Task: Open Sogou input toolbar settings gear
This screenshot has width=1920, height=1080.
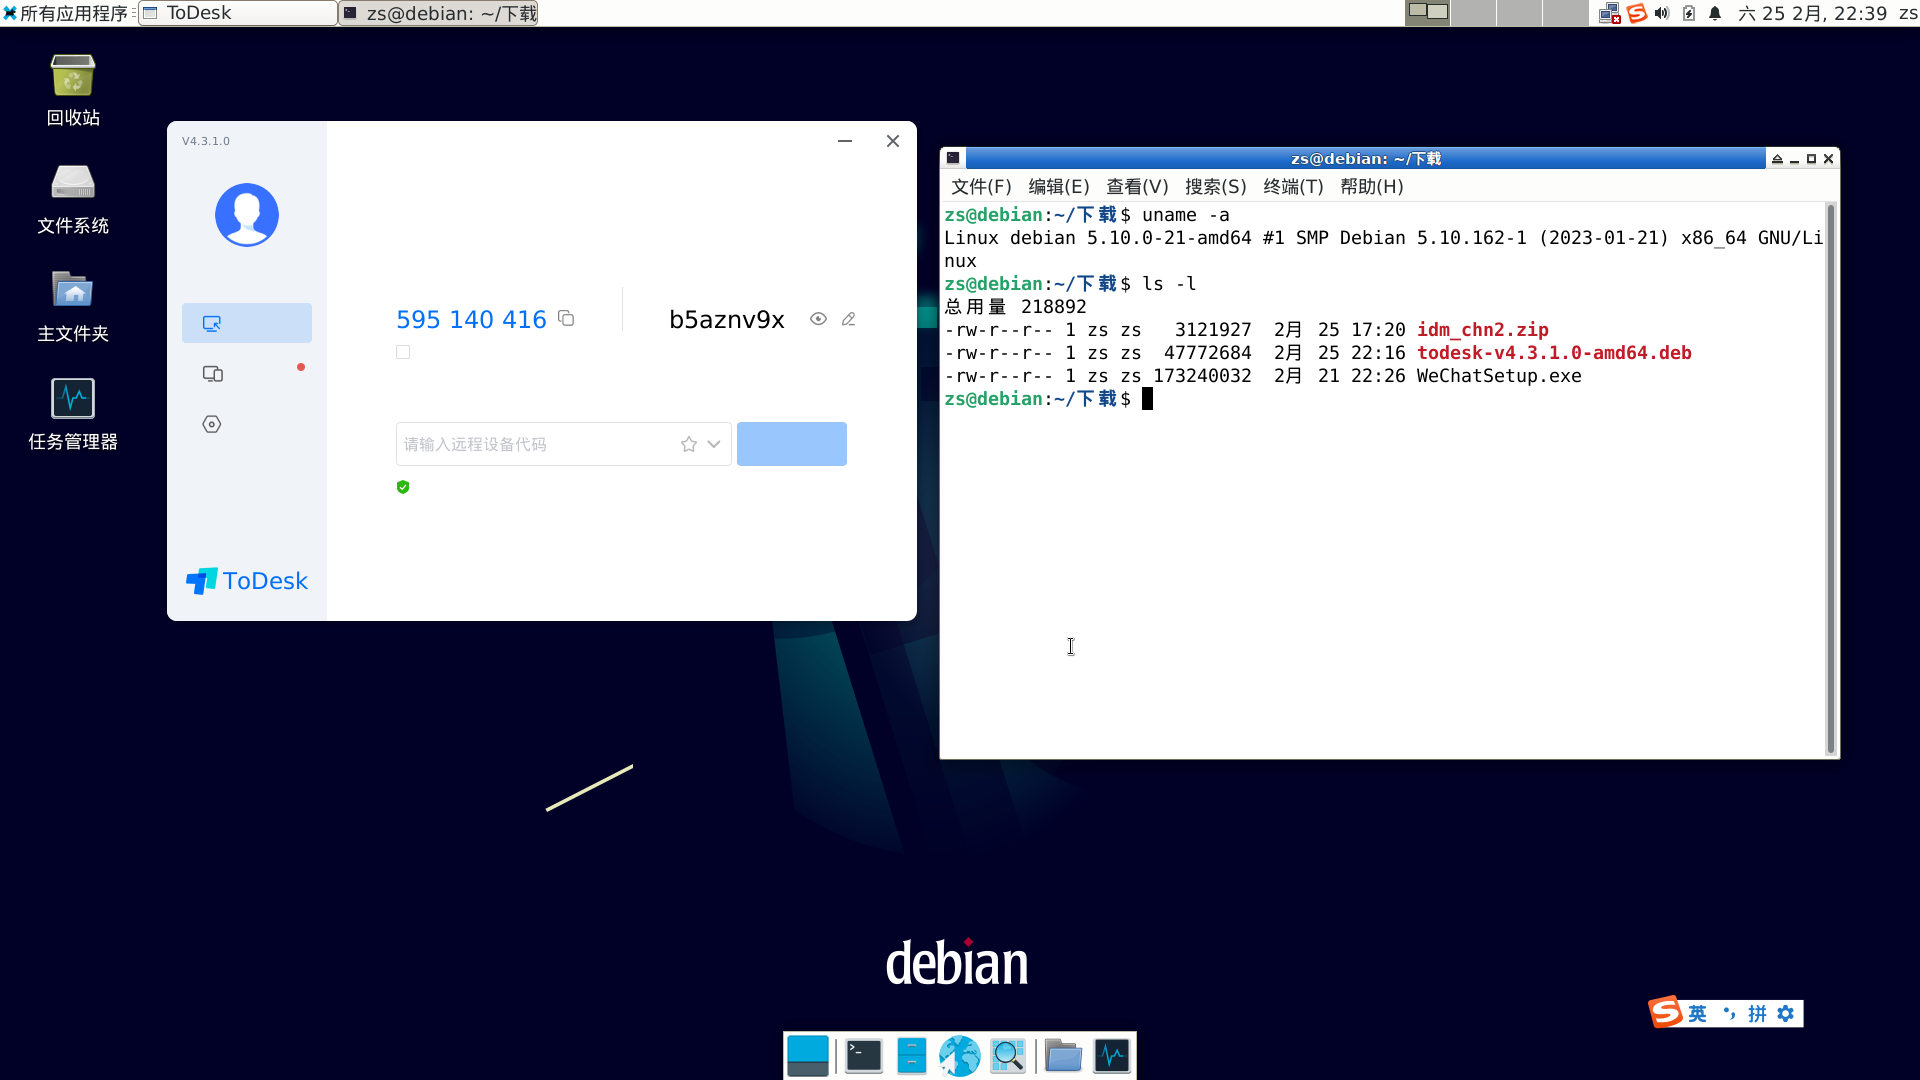Action: pos(1786,1014)
